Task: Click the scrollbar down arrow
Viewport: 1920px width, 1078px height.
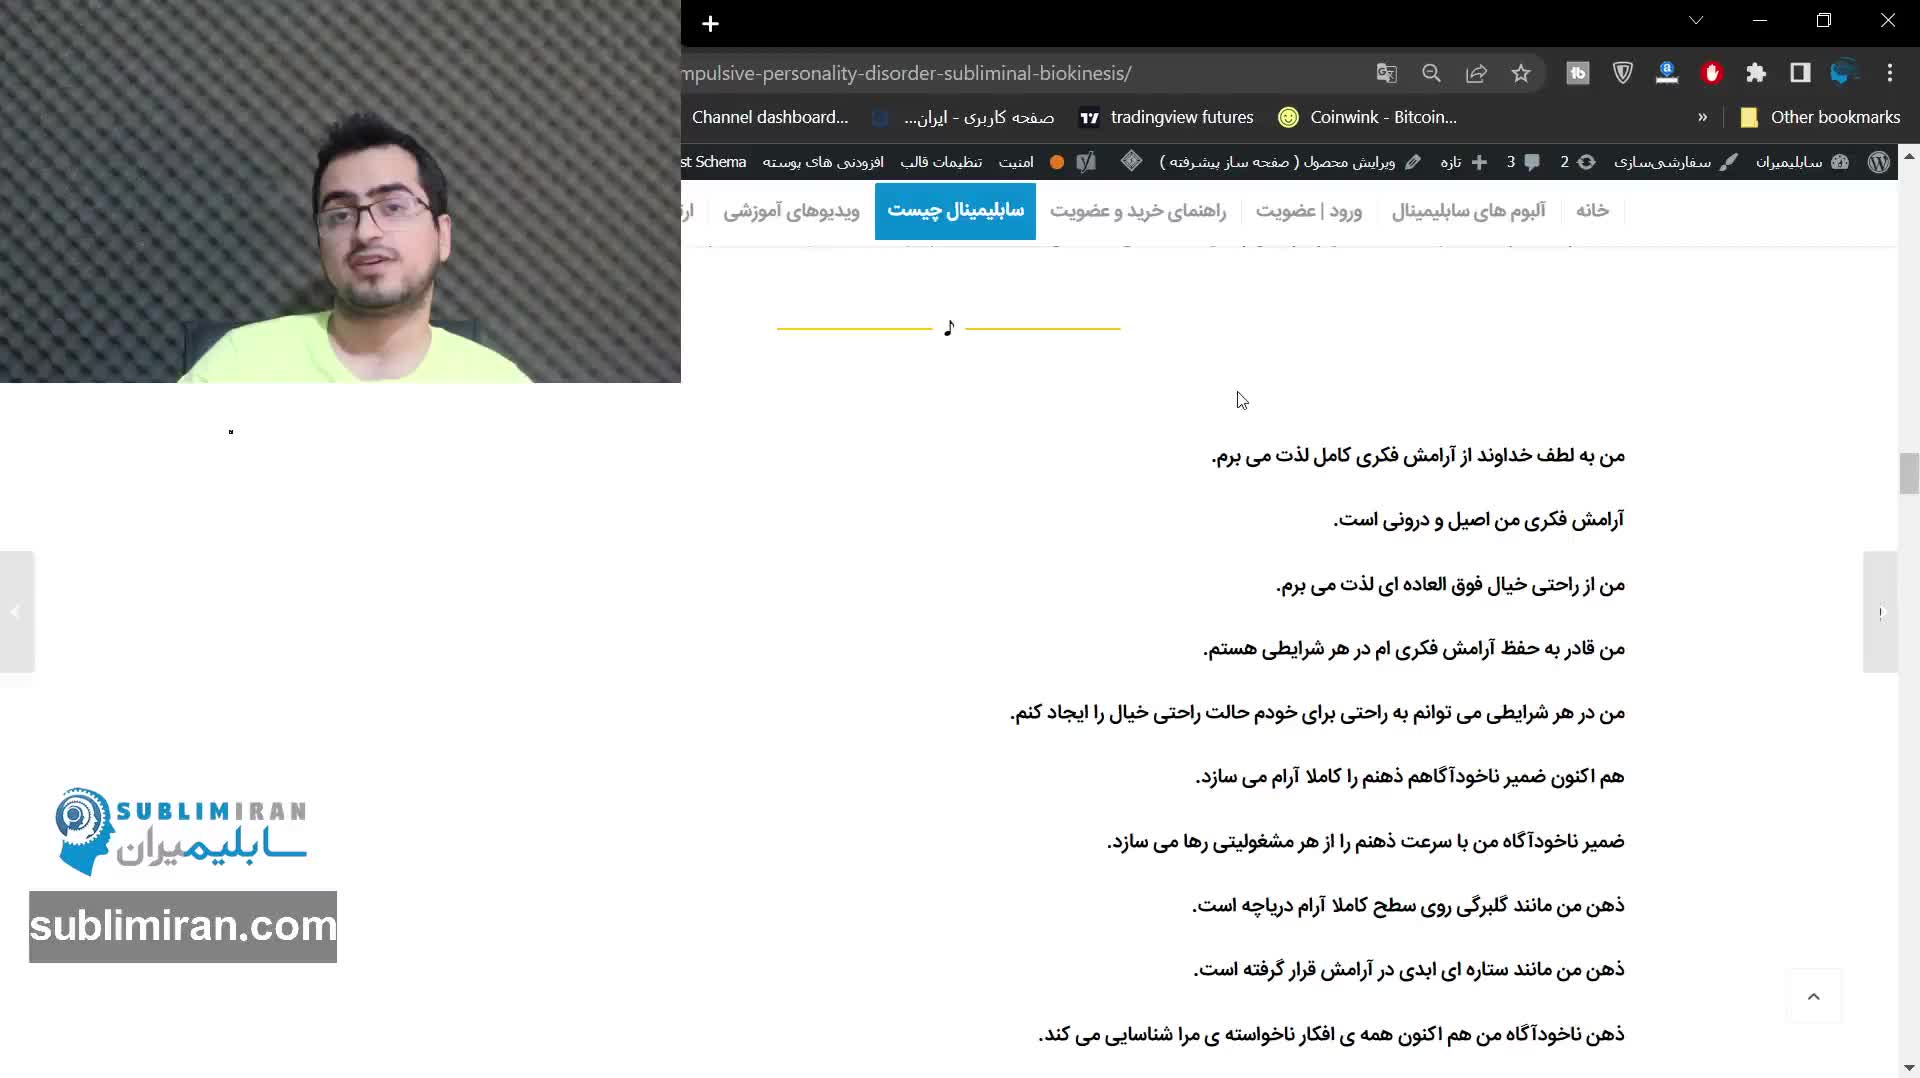Action: tap(1909, 1068)
